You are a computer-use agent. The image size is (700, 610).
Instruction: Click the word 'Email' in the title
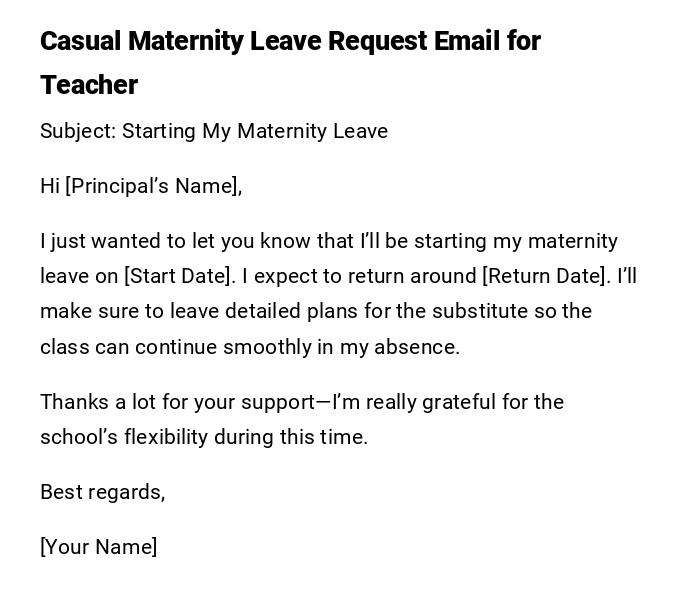click(x=471, y=41)
